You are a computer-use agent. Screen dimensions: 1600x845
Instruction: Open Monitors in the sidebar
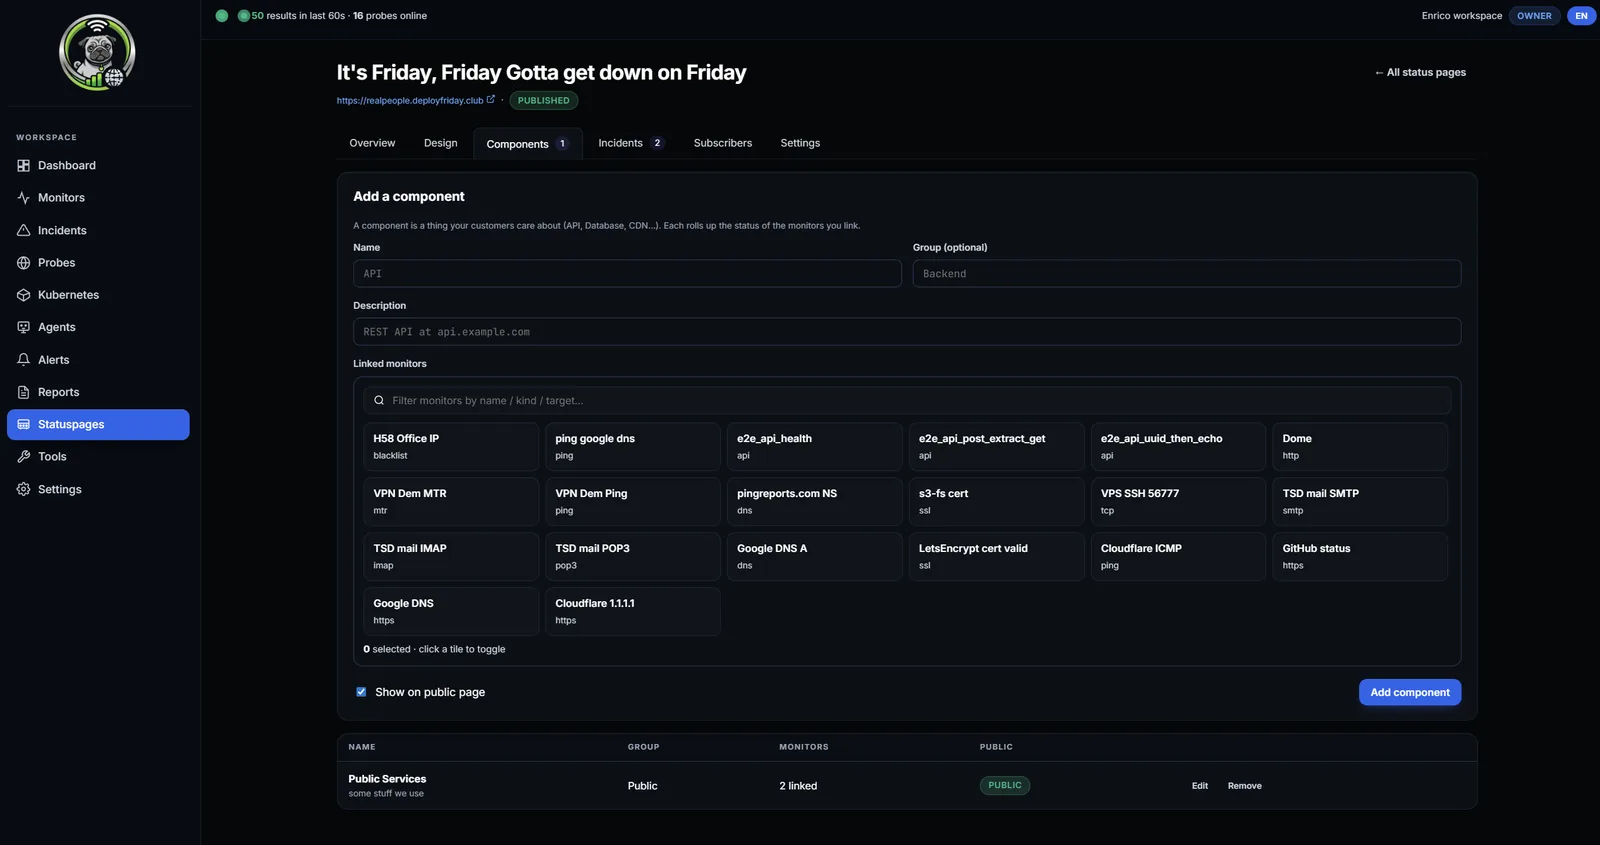click(x=98, y=198)
